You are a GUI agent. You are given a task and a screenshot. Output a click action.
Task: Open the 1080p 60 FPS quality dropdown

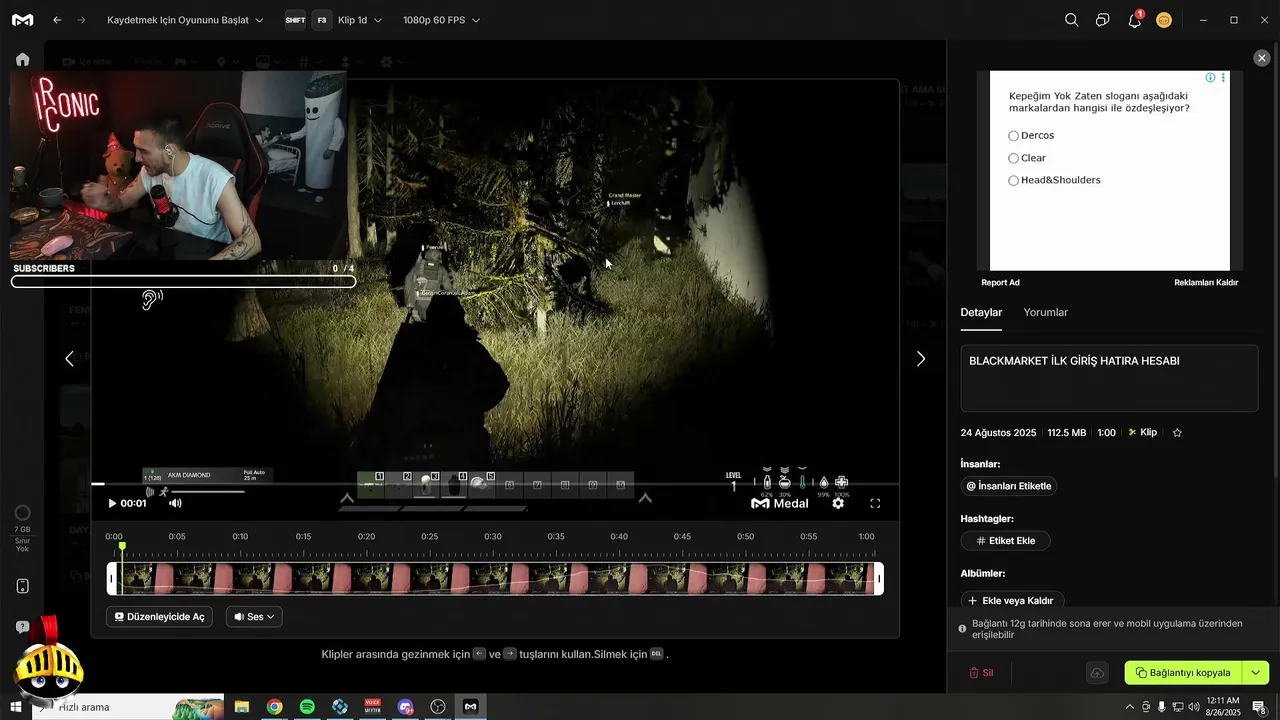click(441, 20)
